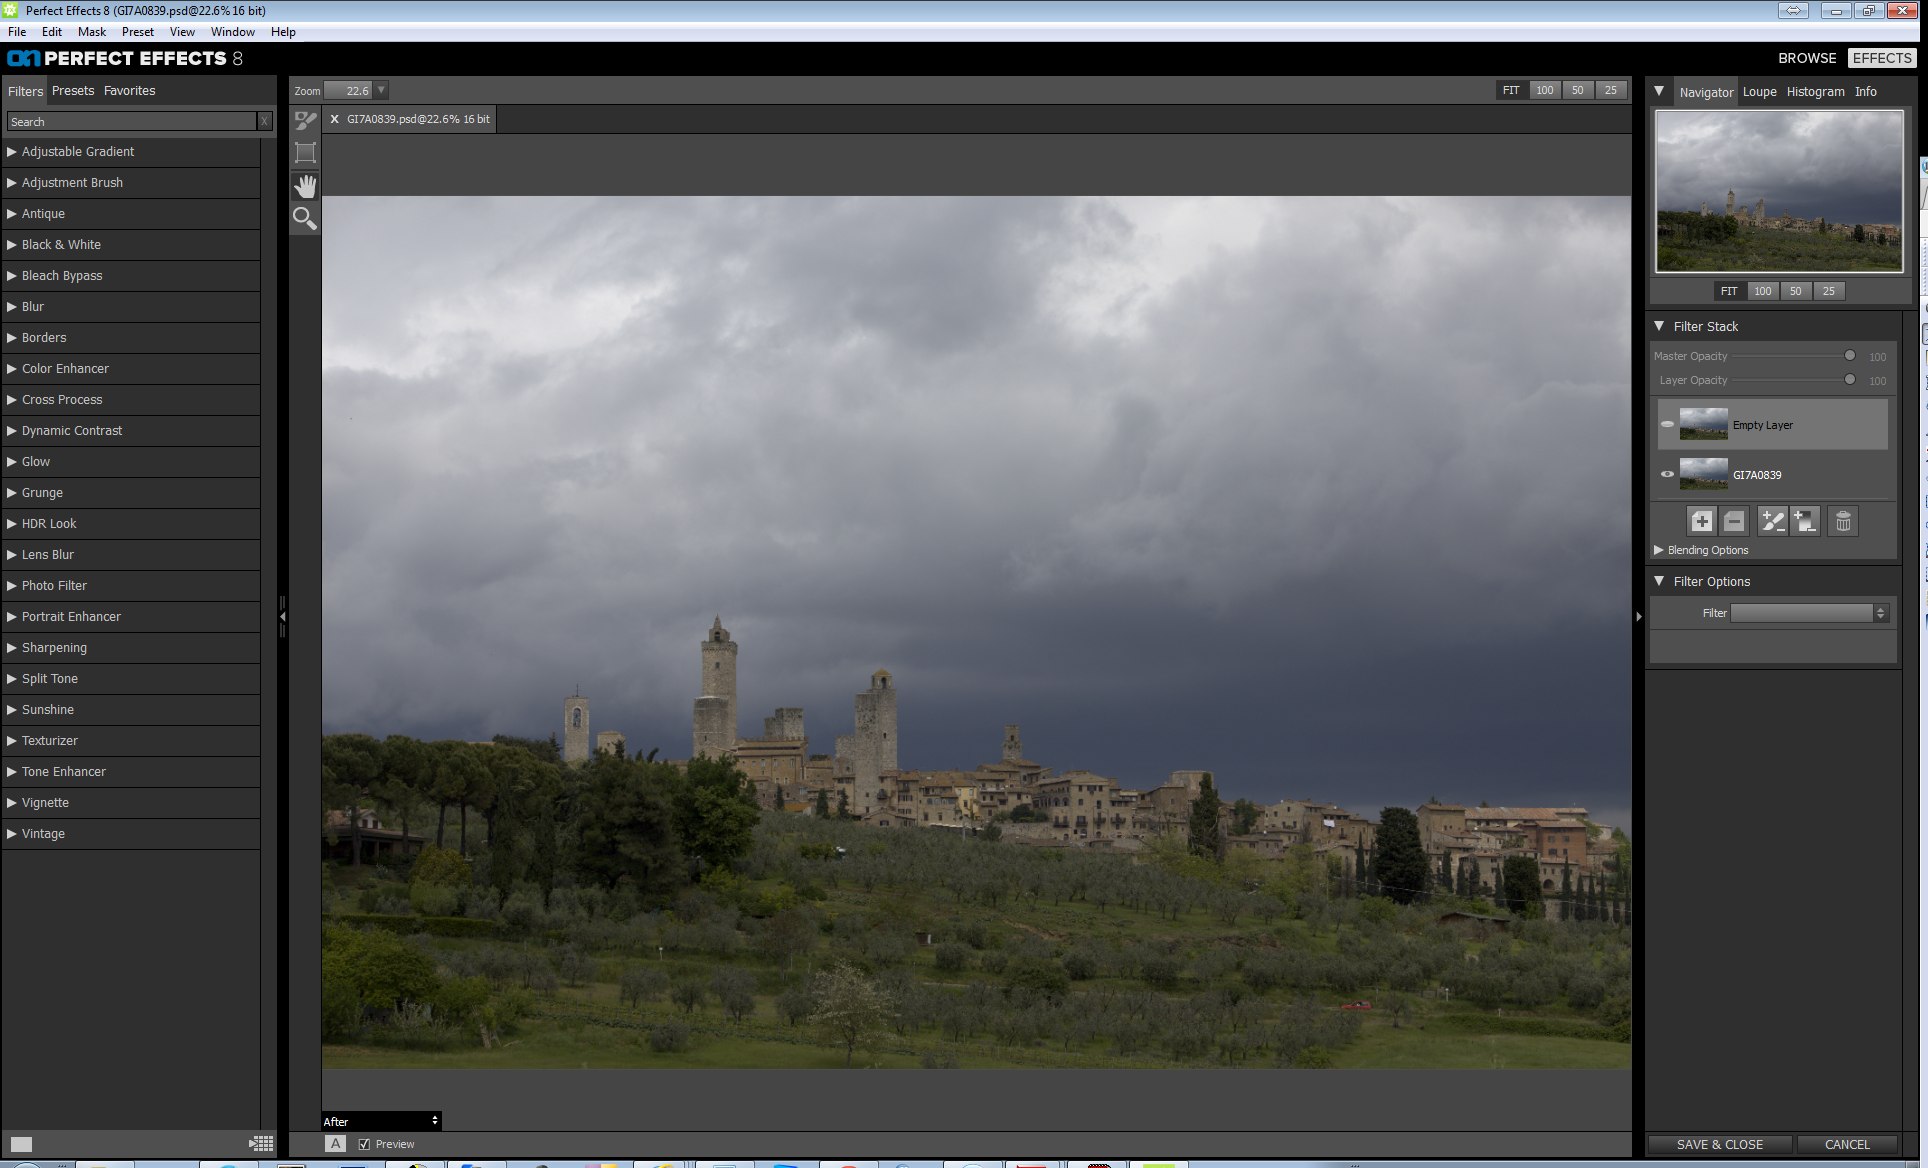Click the Master Opacity slider handle
Screen dimensions: 1928x1168
(x=1850, y=356)
